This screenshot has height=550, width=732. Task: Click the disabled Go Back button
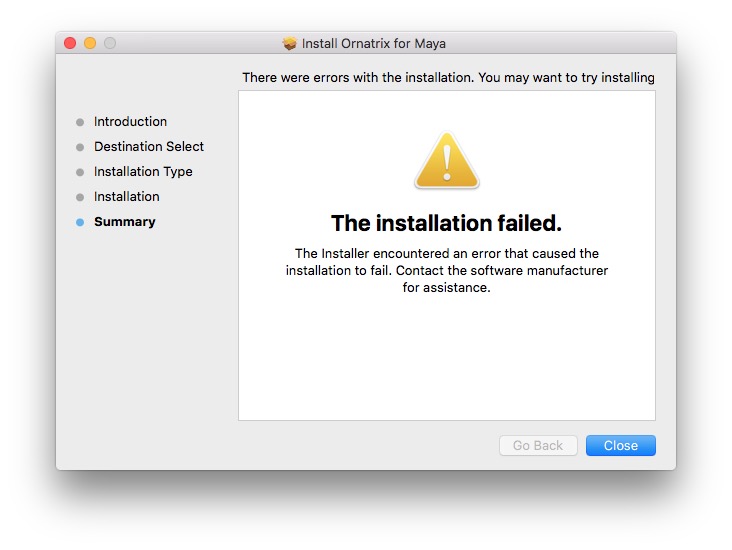[x=538, y=446]
